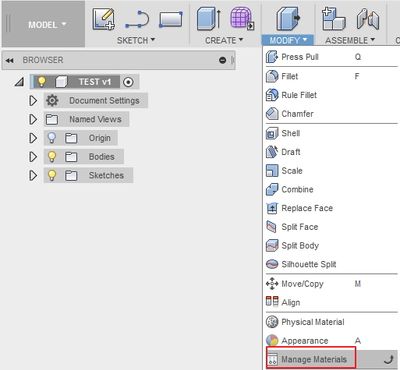
Task: Select Document Settings label in browser
Action: click(104, 100)
